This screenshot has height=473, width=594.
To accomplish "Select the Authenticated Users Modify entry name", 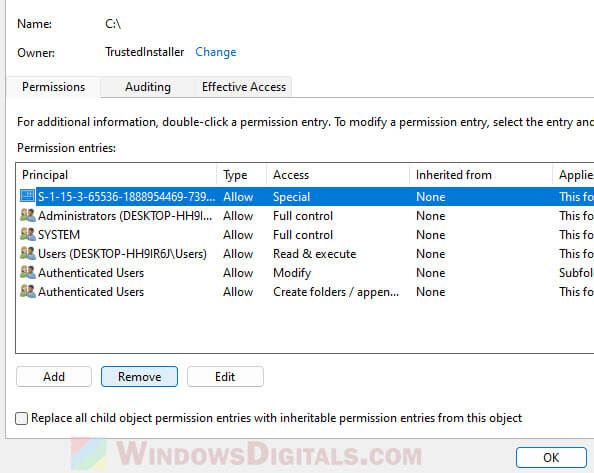I will point(91,272).
